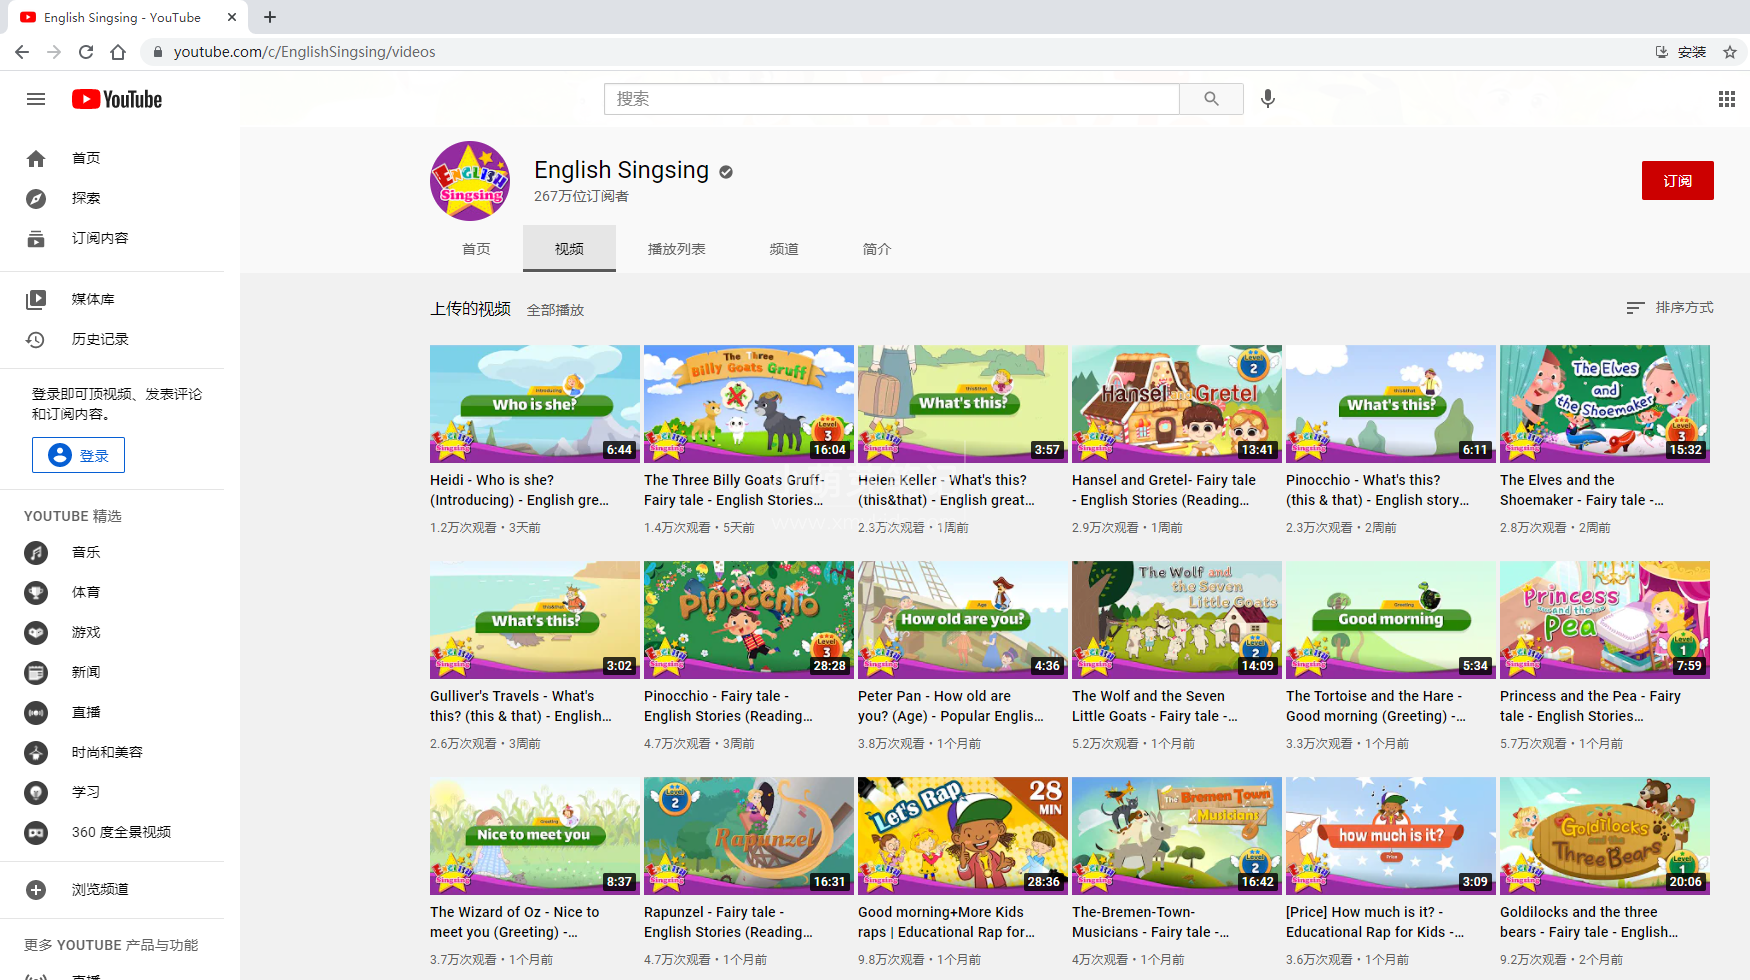This screenshot has height=980, width=1750.
Task: Open Tortoise and Hare Good morning thumbnail
Action: click(x=1391, y=620)
